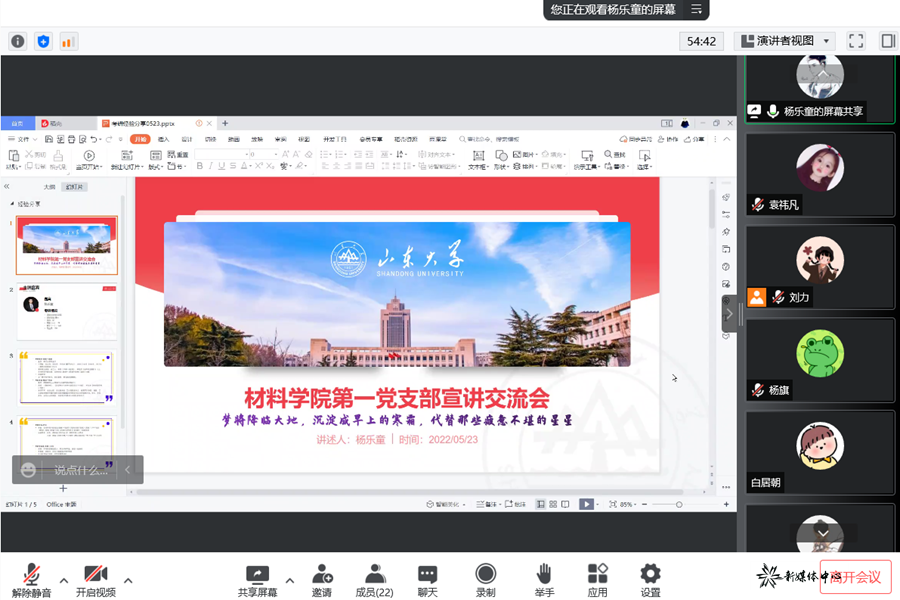Enter full screen mode icon
The height and width of the screenshot is (600, 900).
856,41
